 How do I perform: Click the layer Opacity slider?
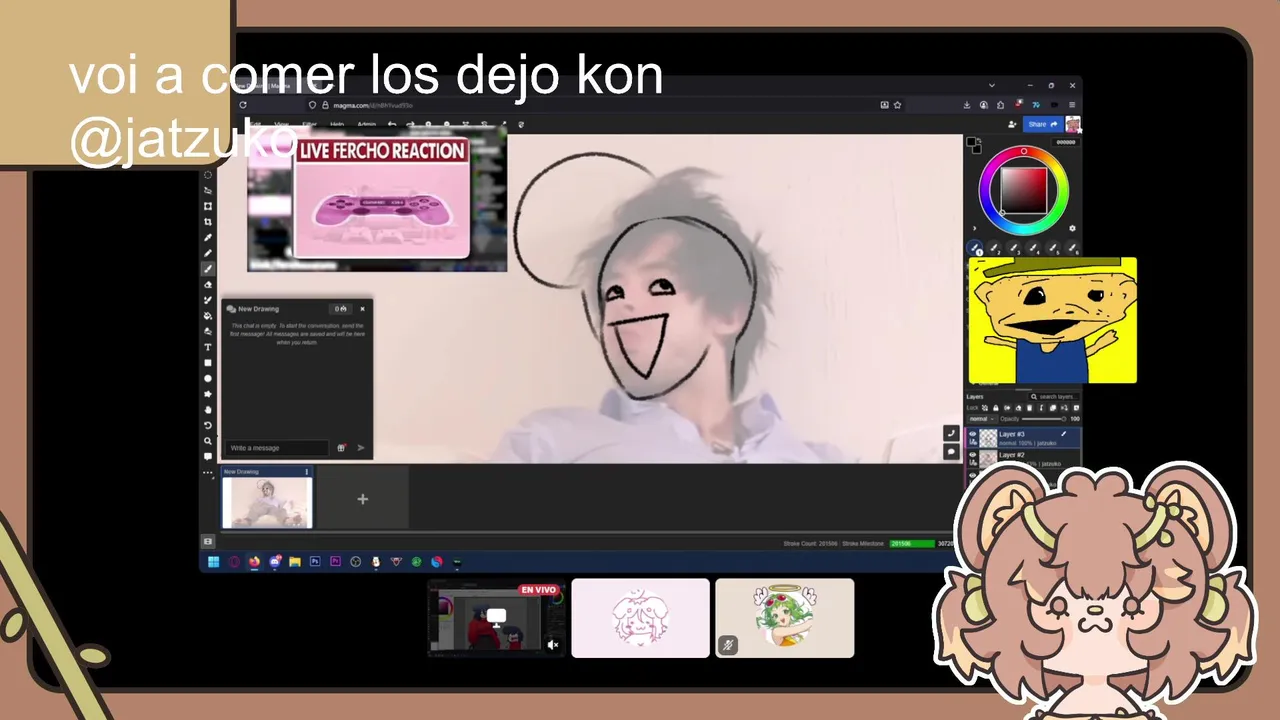click(x=1043, y=419)
